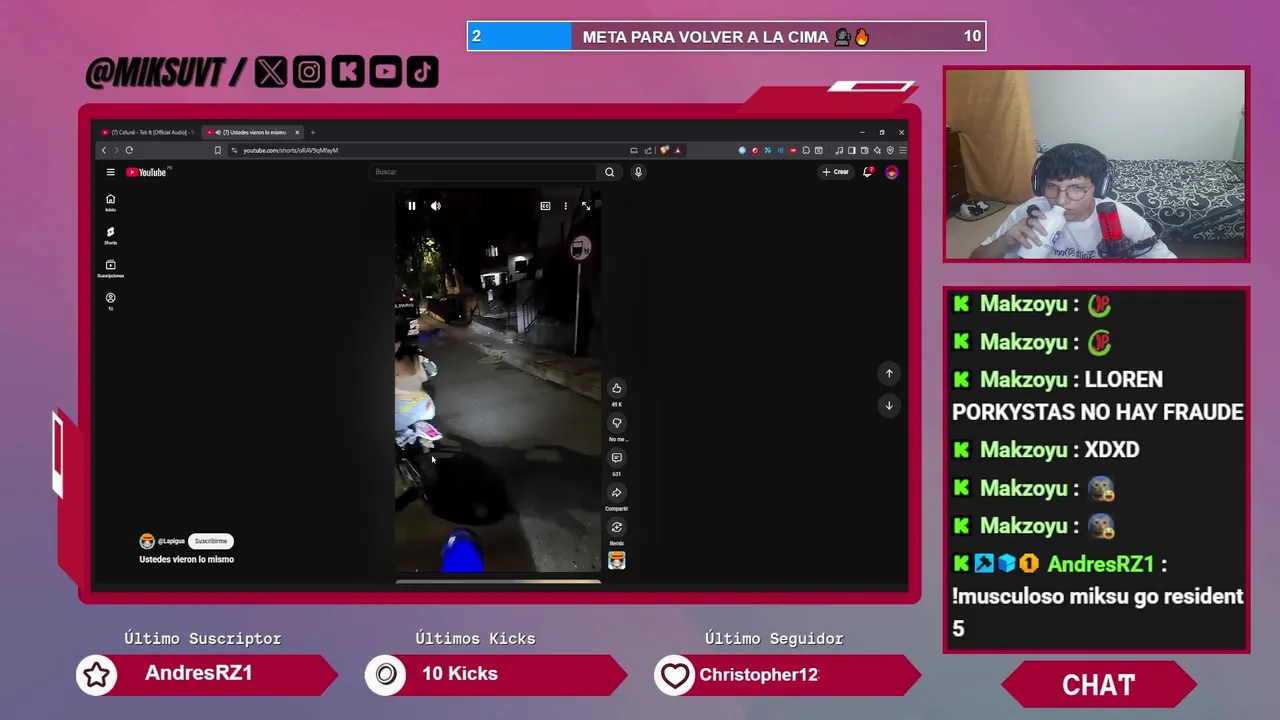Go to the next Short with down arrow
The width and height of the screenshot is (1280, 720).
(x=889, y=405)
